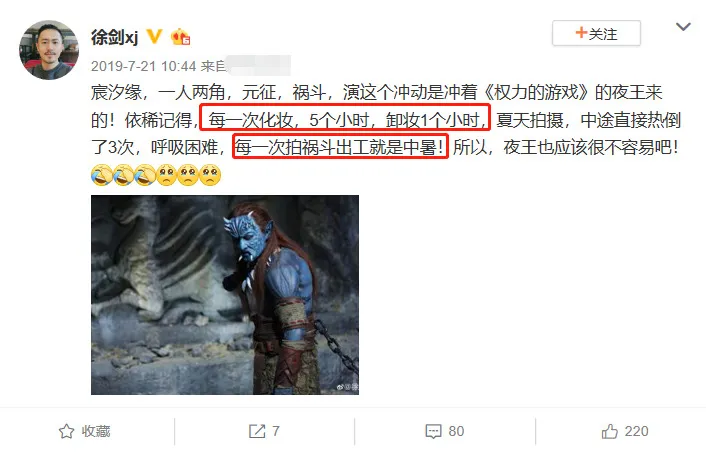Click the last sad face emoji
706x454 pixels.
click(x=210, y=175)
